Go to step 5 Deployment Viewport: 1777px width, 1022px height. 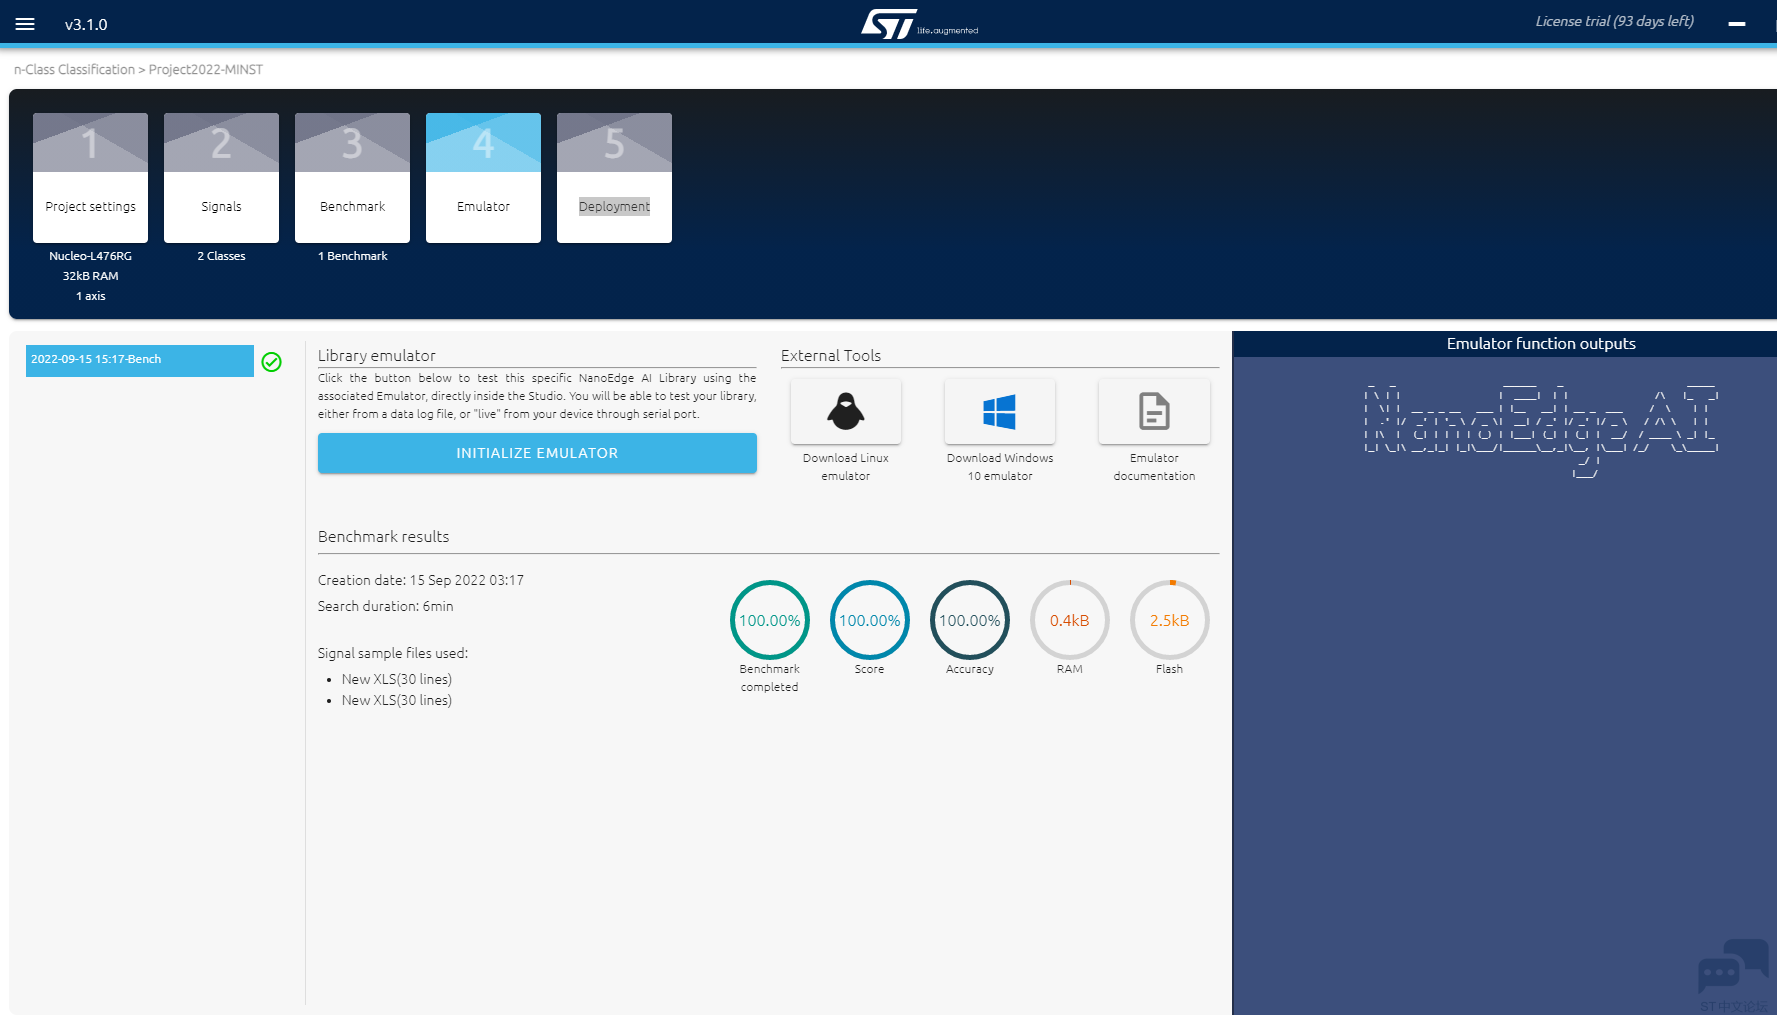click(x=614, y=178)
